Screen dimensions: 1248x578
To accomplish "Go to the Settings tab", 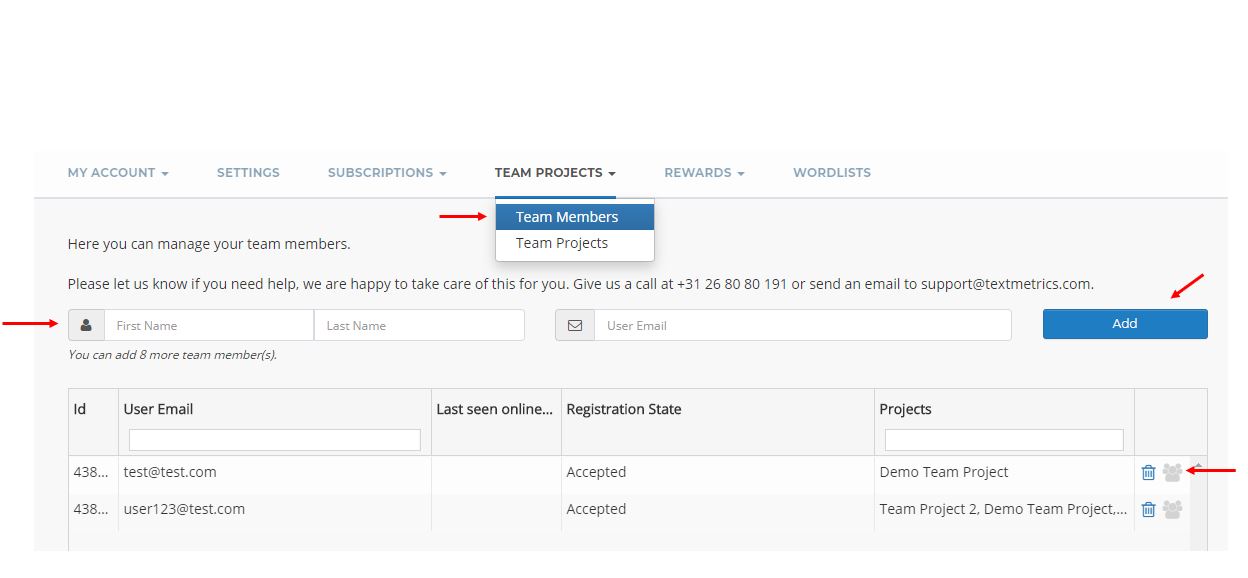I will [x=248, y=173].
